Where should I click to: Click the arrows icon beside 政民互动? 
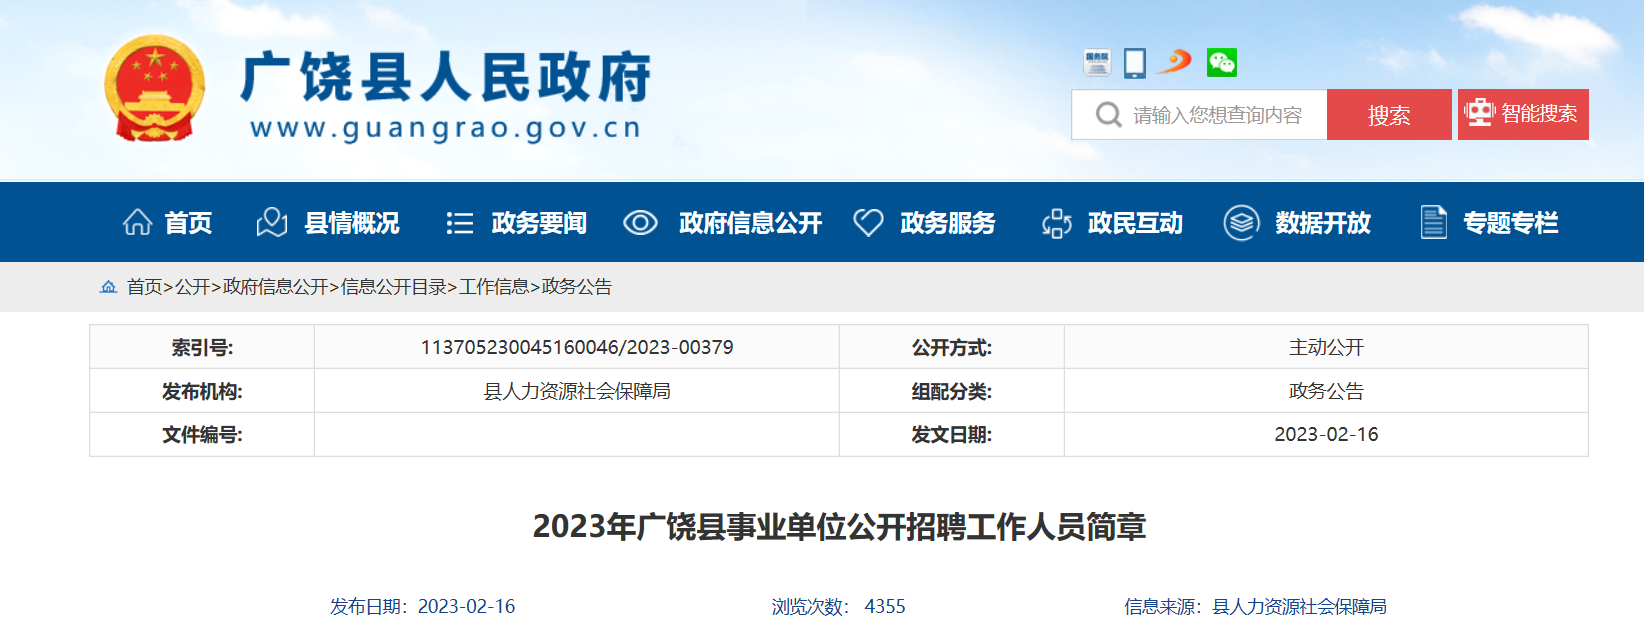[x=1057, y=223]
